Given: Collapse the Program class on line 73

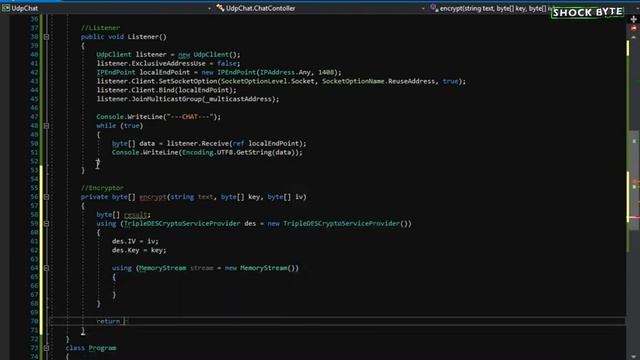Looking at the screenshot, I should pos(46,348).
